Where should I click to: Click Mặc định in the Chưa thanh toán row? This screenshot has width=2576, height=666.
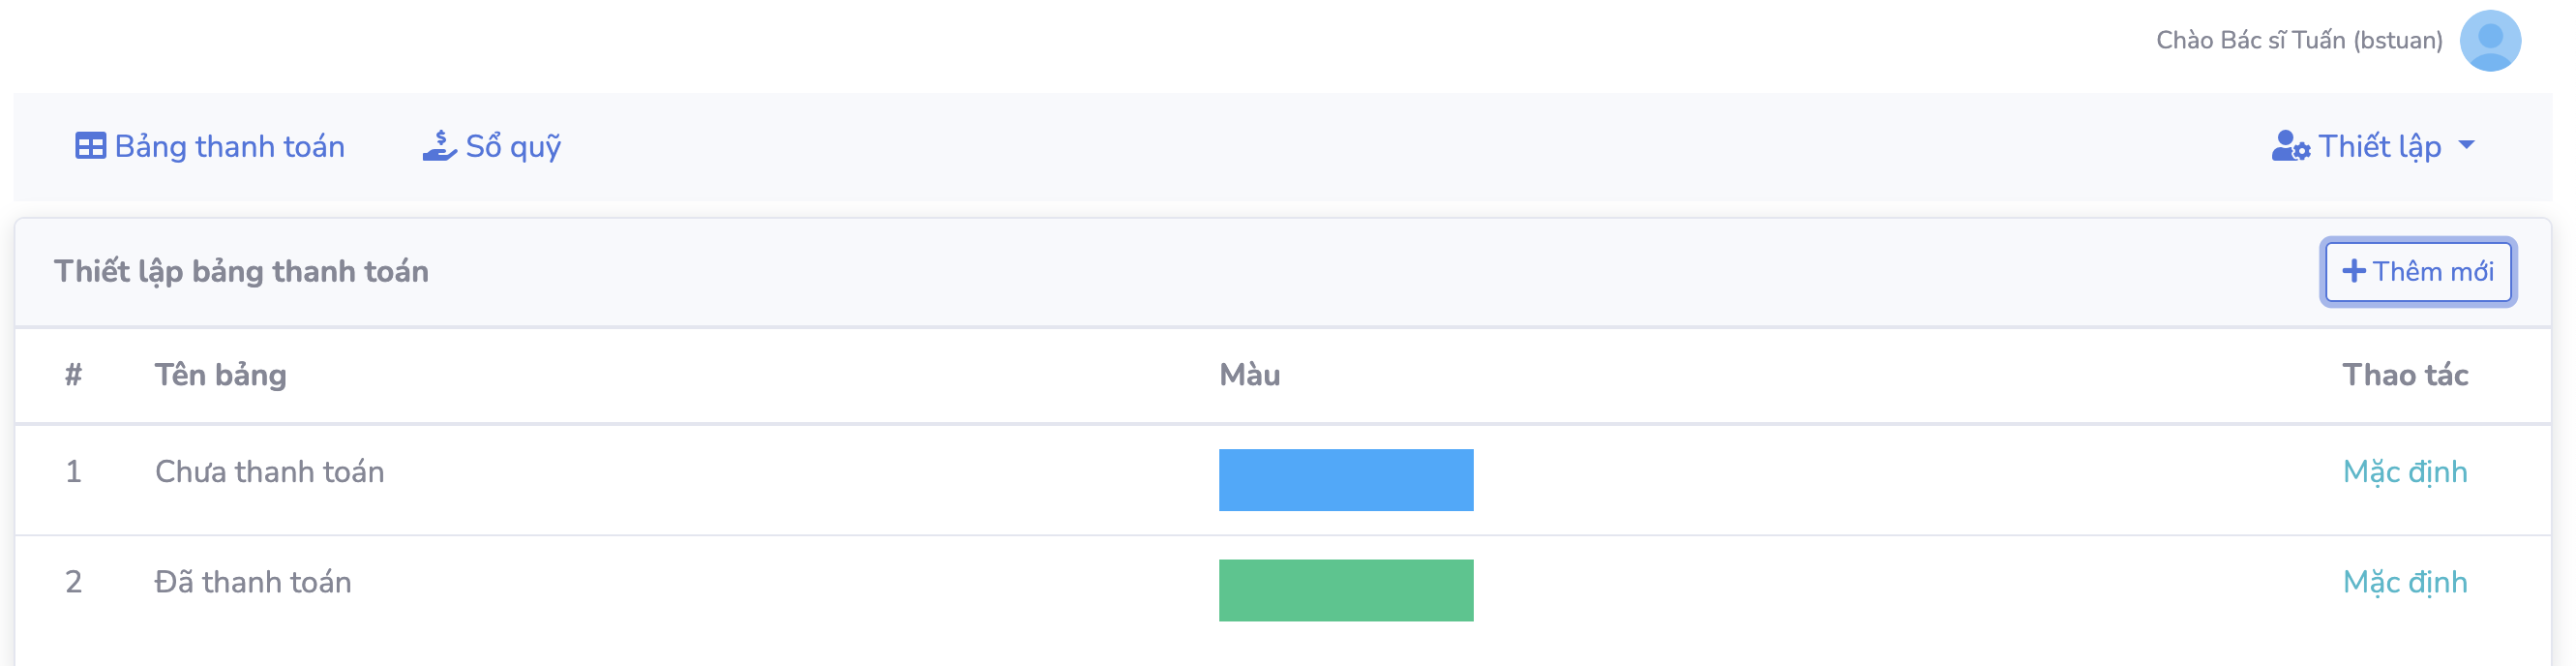[2404, 472]
